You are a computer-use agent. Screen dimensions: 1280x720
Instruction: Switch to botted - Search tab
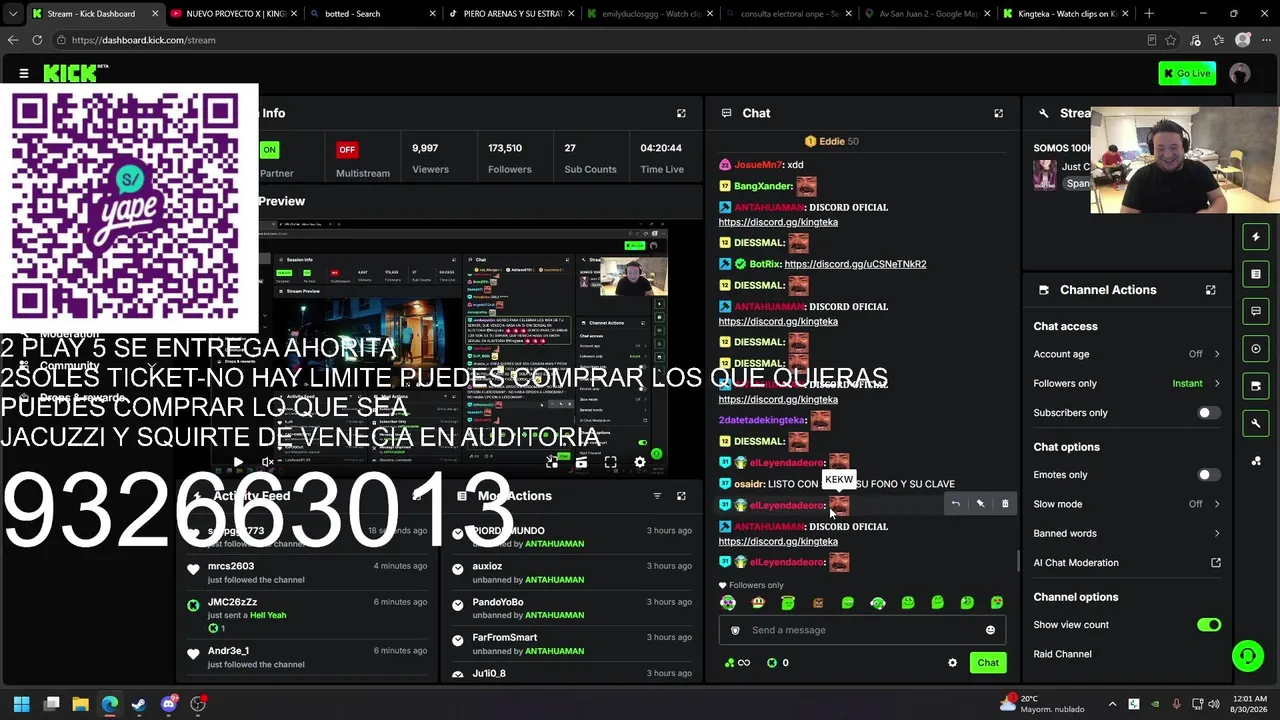pyautogui.click(x=373, y=14)
